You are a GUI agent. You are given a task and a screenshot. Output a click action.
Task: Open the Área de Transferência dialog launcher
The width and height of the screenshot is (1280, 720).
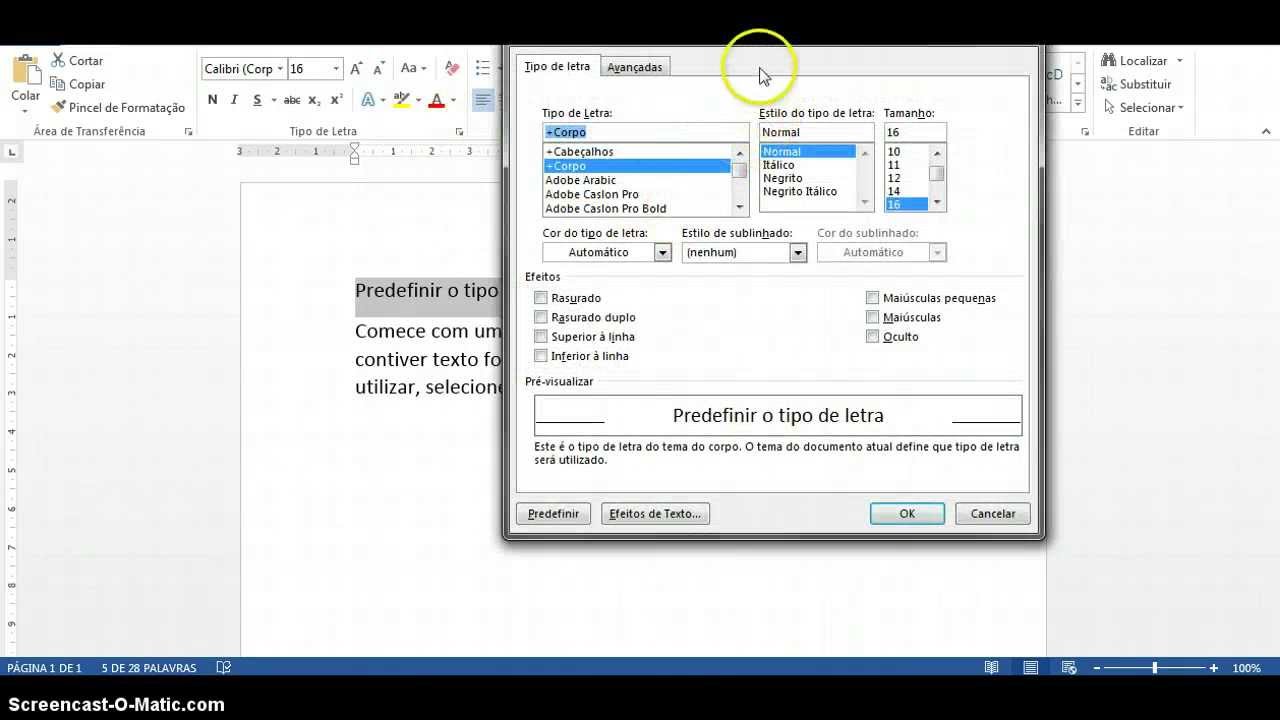(x=188, y=132)
